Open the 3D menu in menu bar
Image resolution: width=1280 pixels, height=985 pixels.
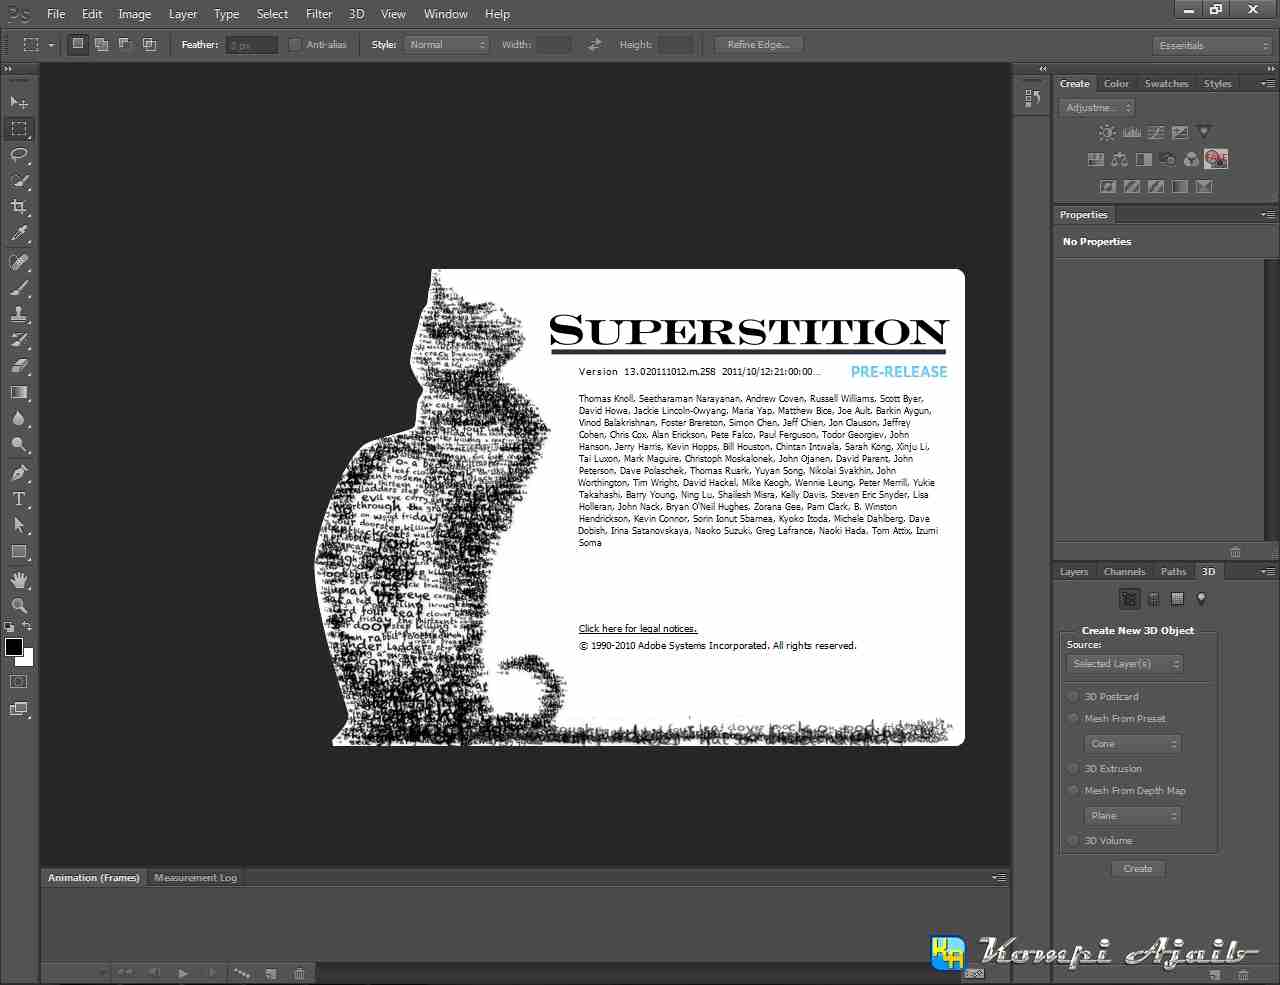[x=356, y=14]
